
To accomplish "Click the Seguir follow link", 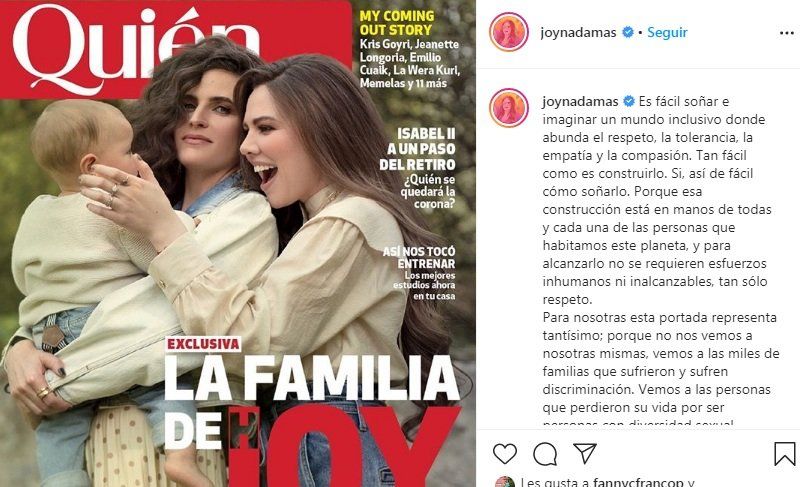I will pos(667,32).
